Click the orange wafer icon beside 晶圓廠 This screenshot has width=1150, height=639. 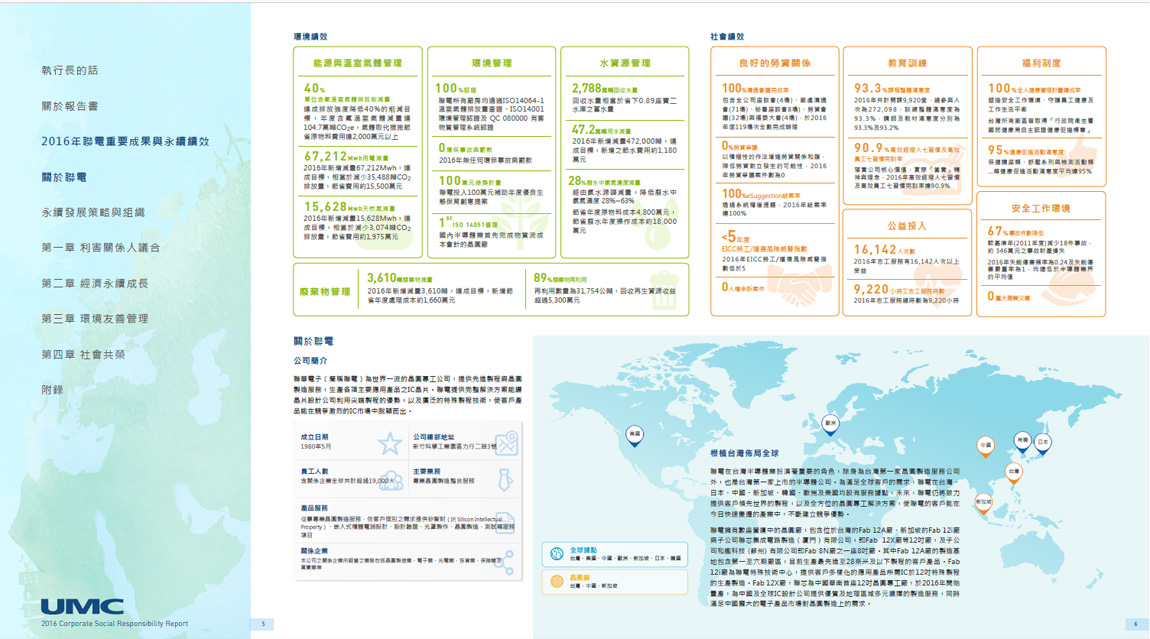557,581
